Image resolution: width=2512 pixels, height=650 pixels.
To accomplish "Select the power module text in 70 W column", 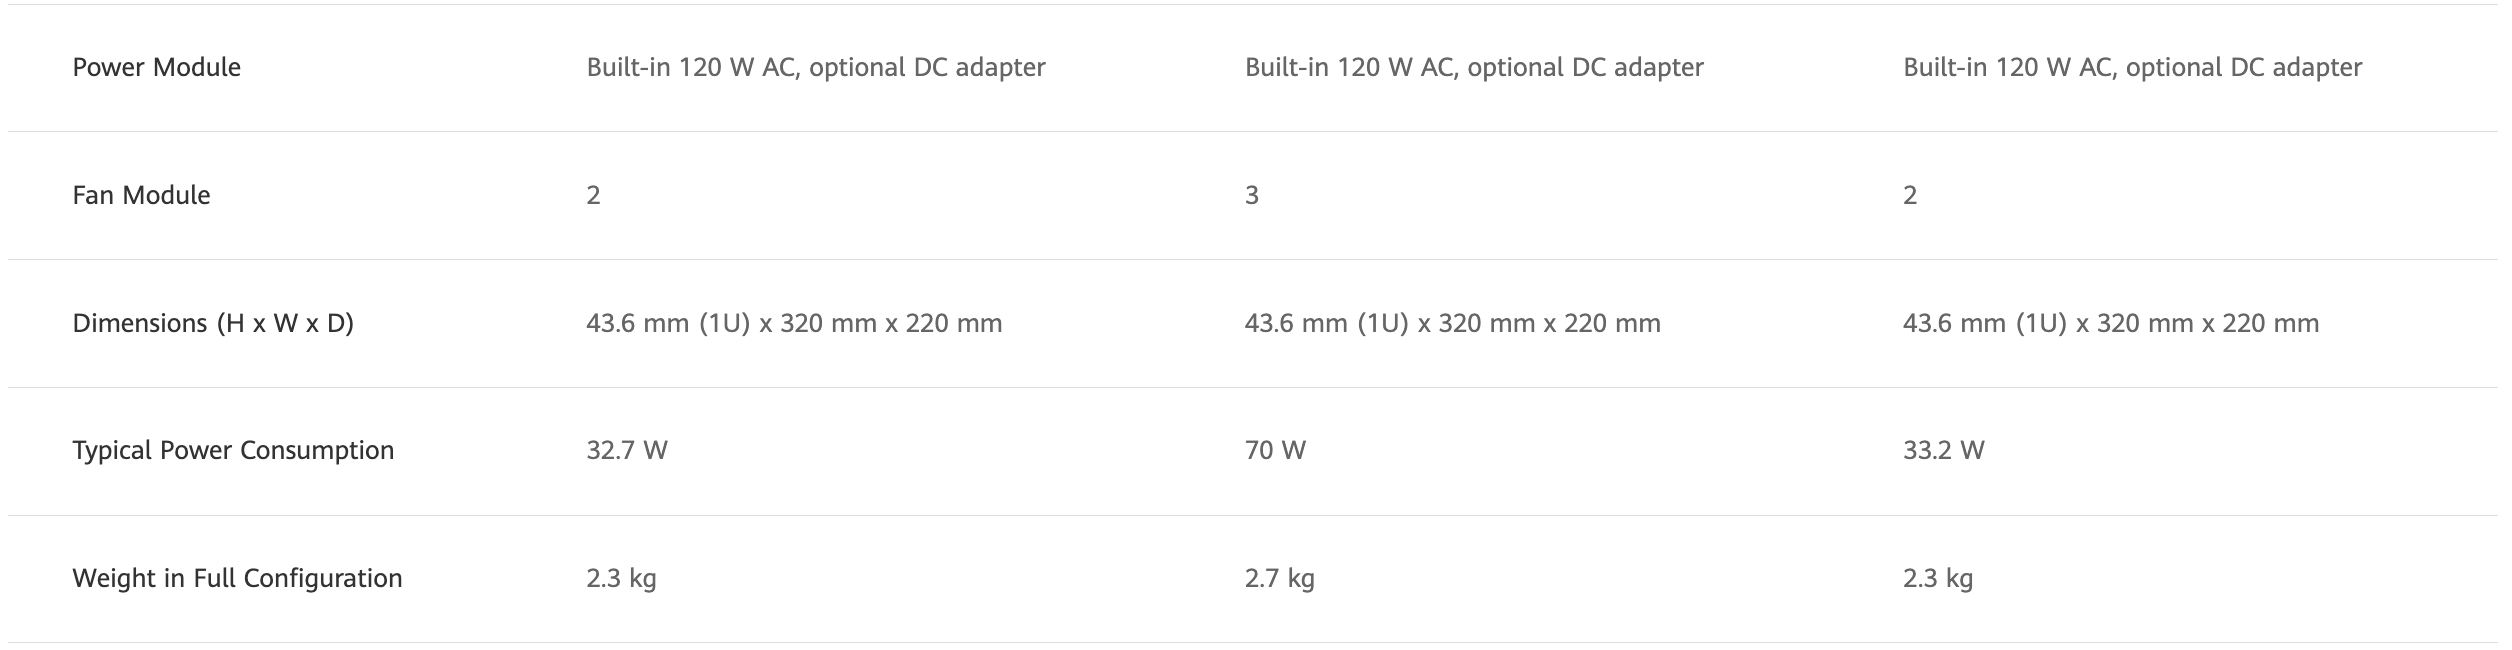I will (1474, 67).
